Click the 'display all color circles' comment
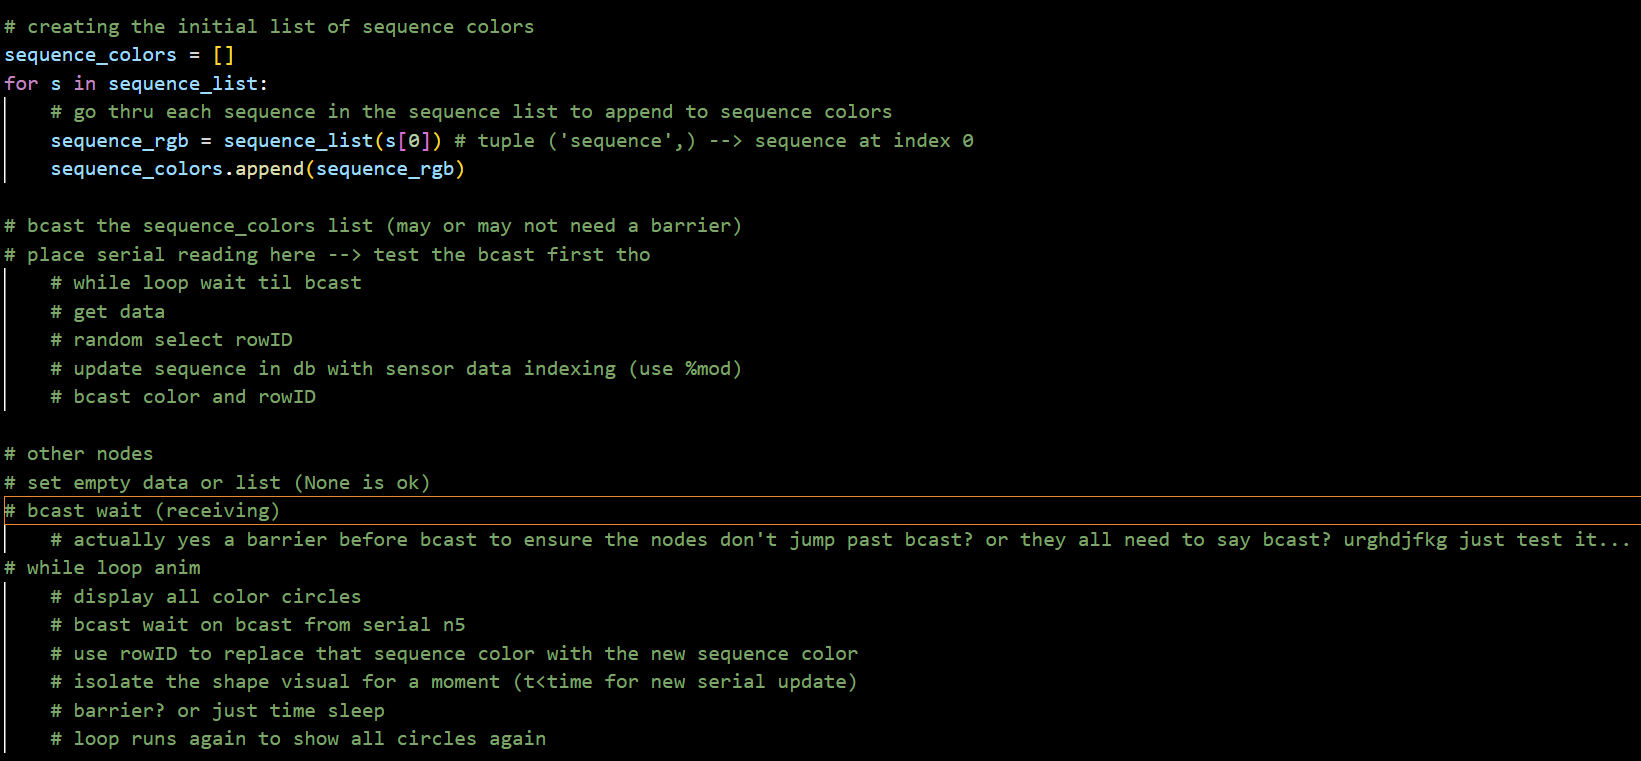1641x761 pixels. 206,597
